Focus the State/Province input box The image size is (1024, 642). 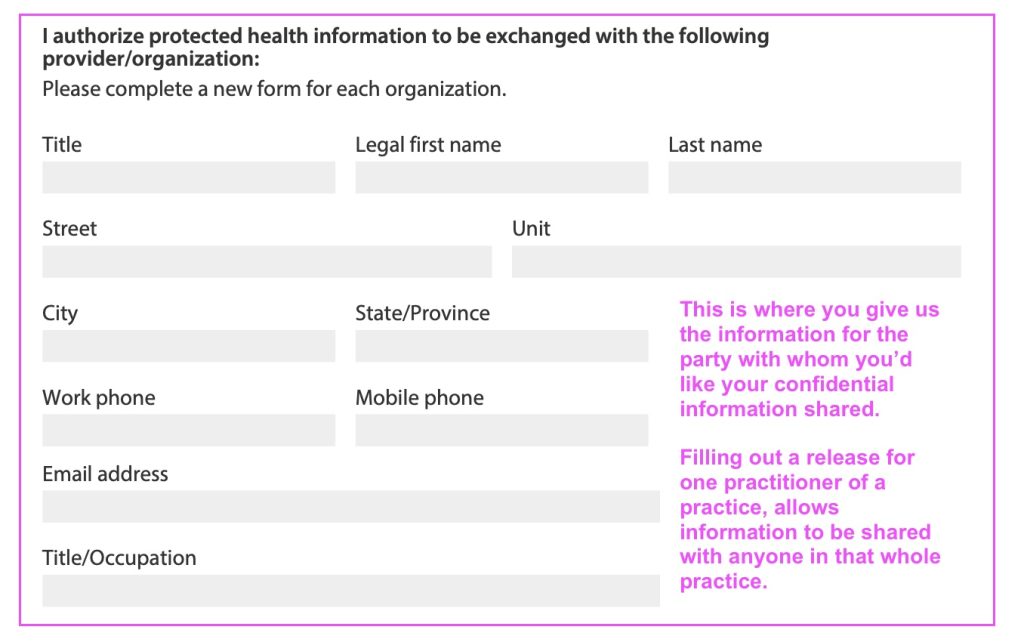[502, 345]
